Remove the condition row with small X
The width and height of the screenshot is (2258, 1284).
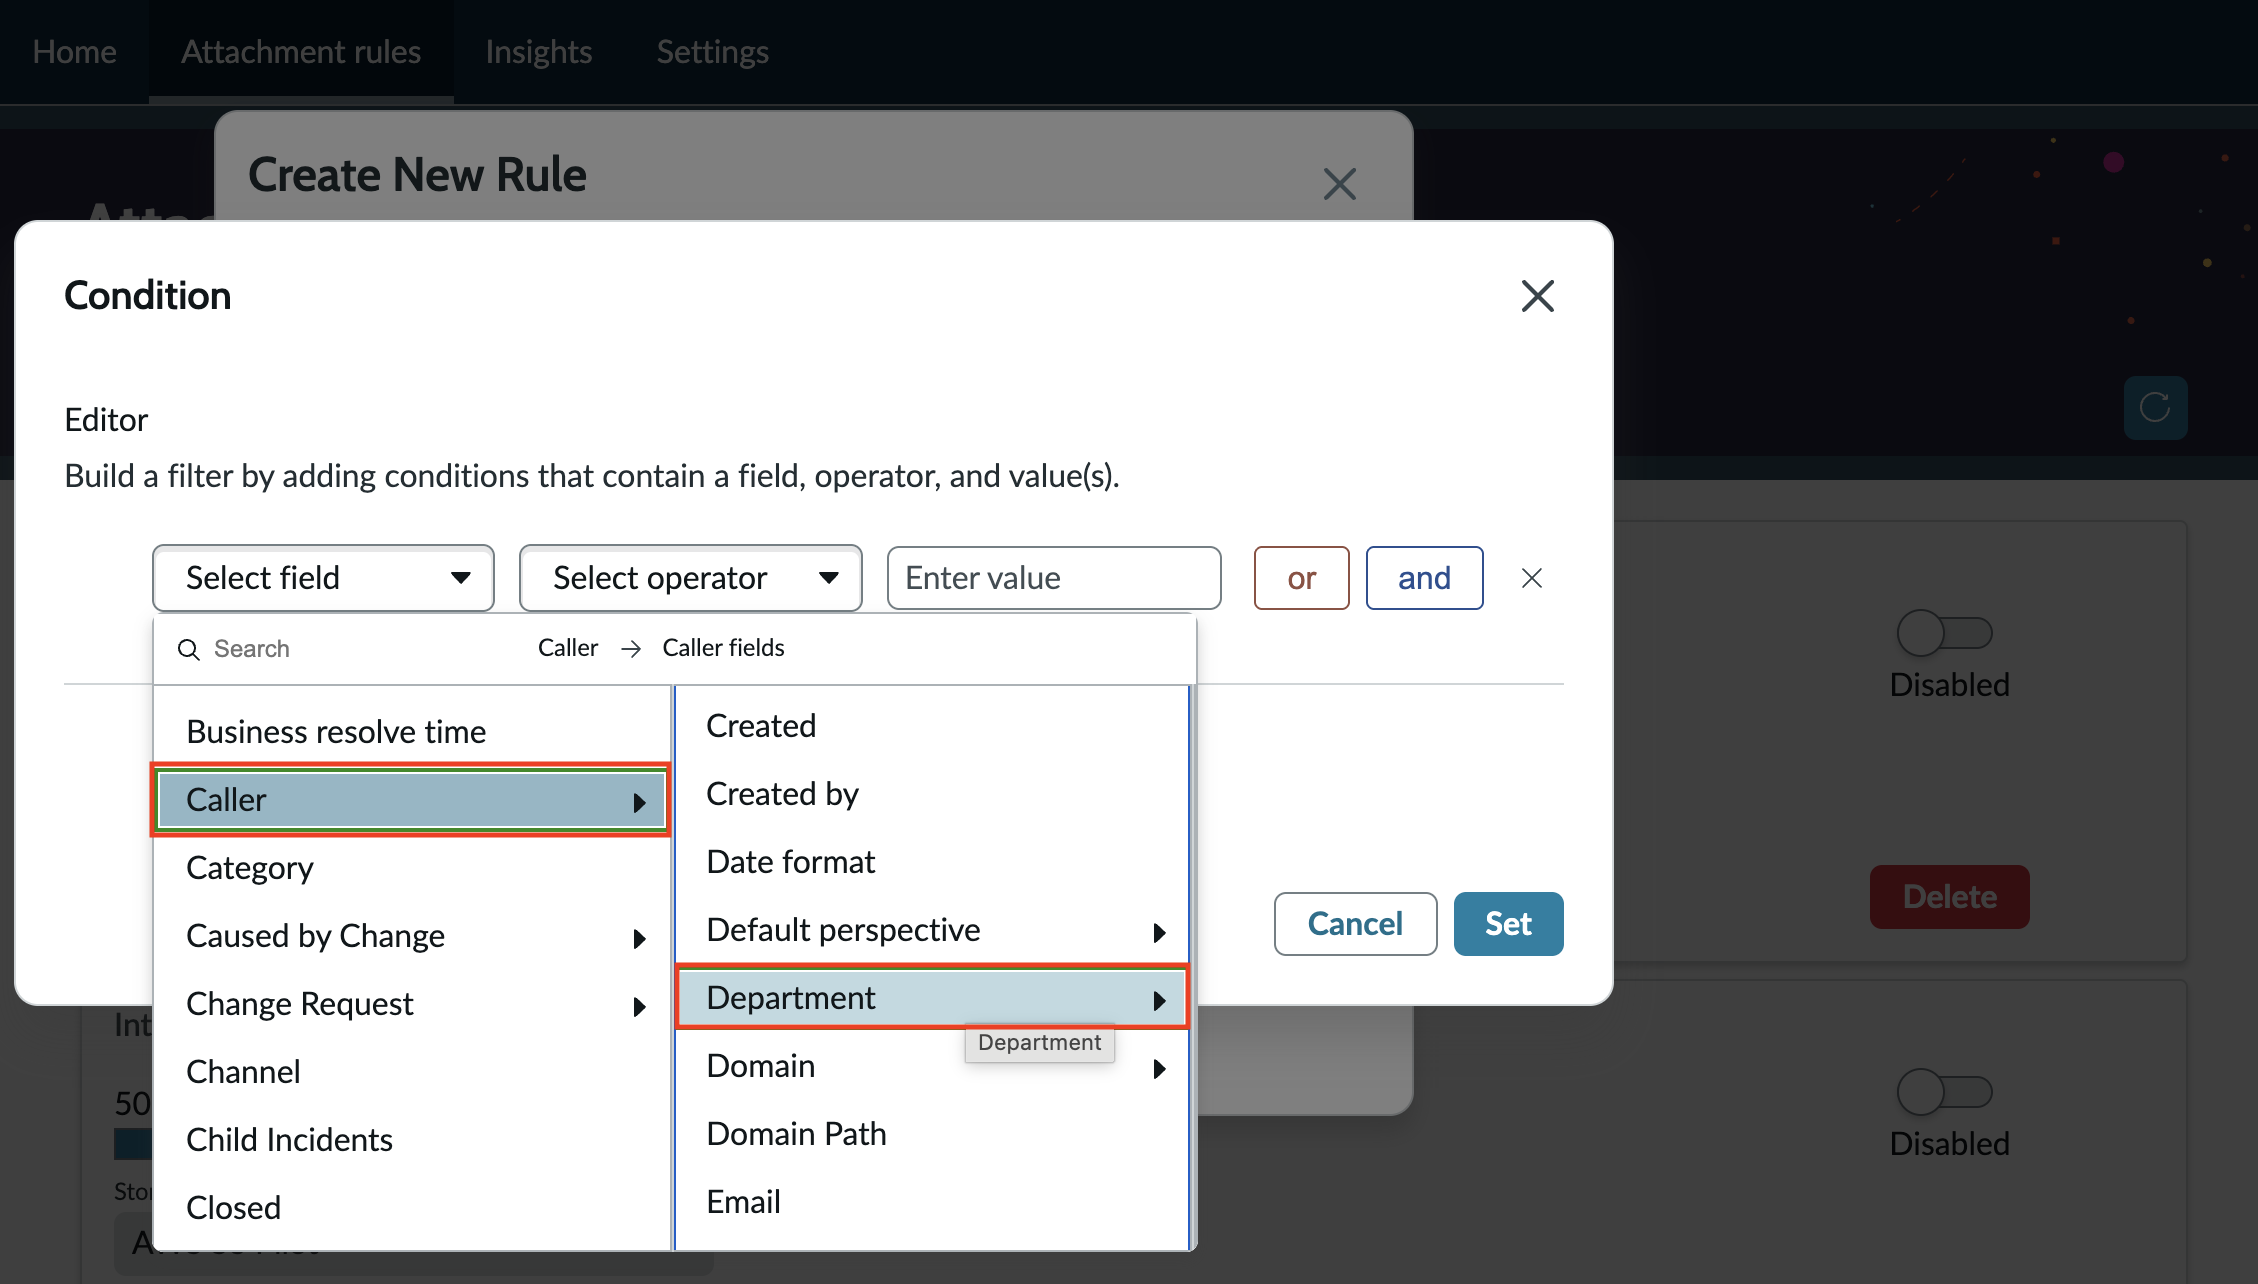pos(1531,578)
